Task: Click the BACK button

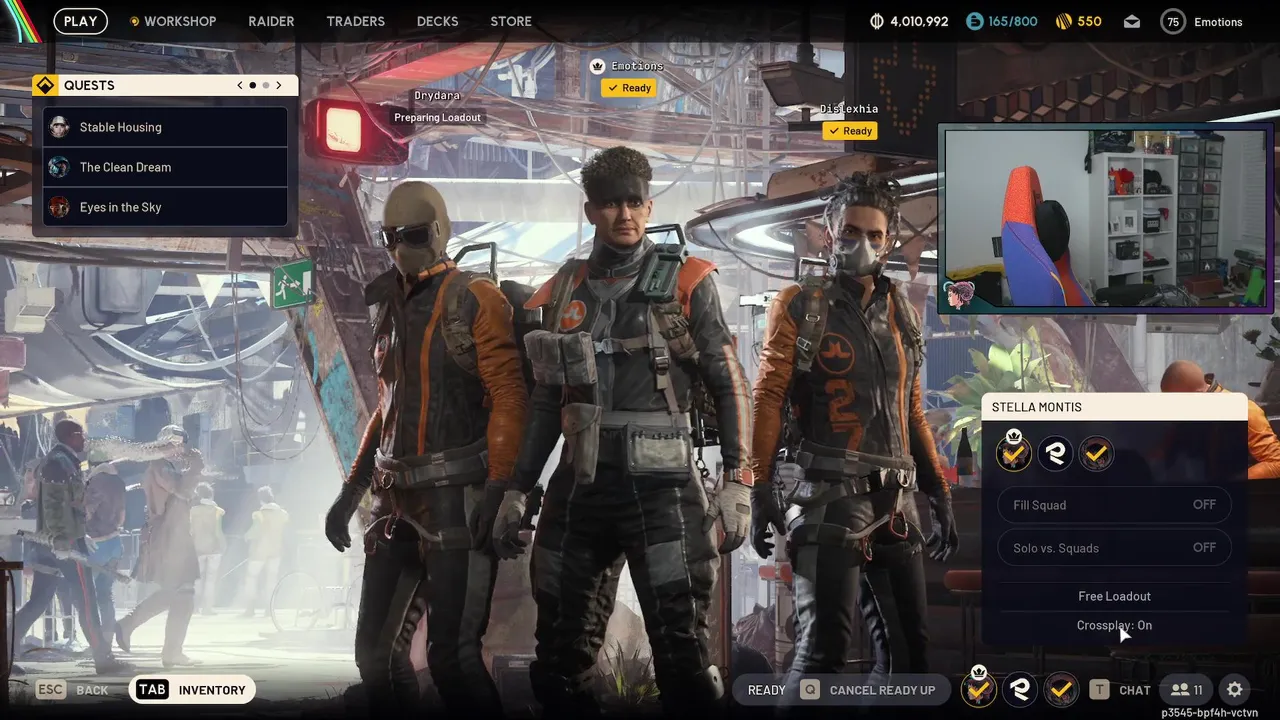Action: click(92, 690)
